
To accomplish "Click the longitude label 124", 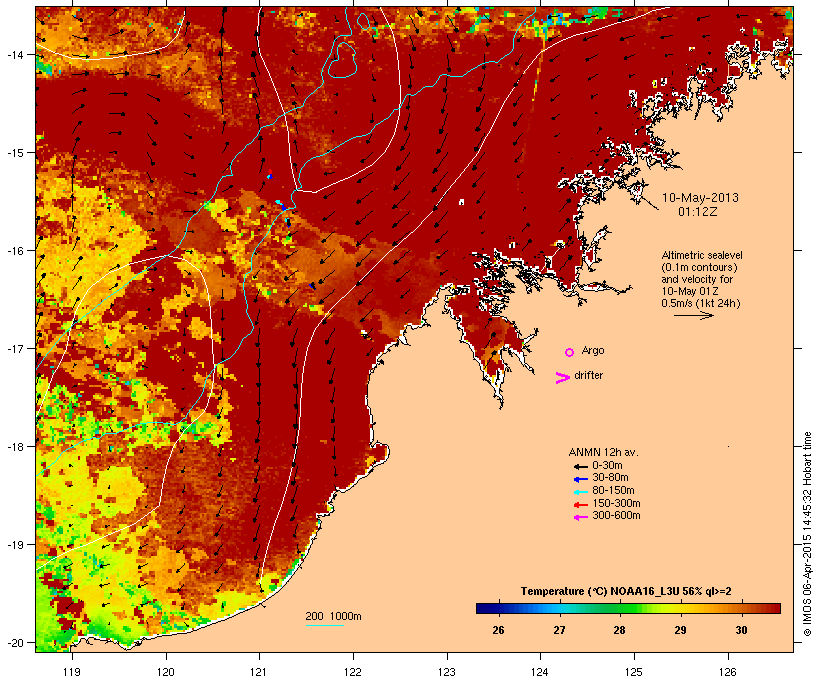I will (540, 672).
